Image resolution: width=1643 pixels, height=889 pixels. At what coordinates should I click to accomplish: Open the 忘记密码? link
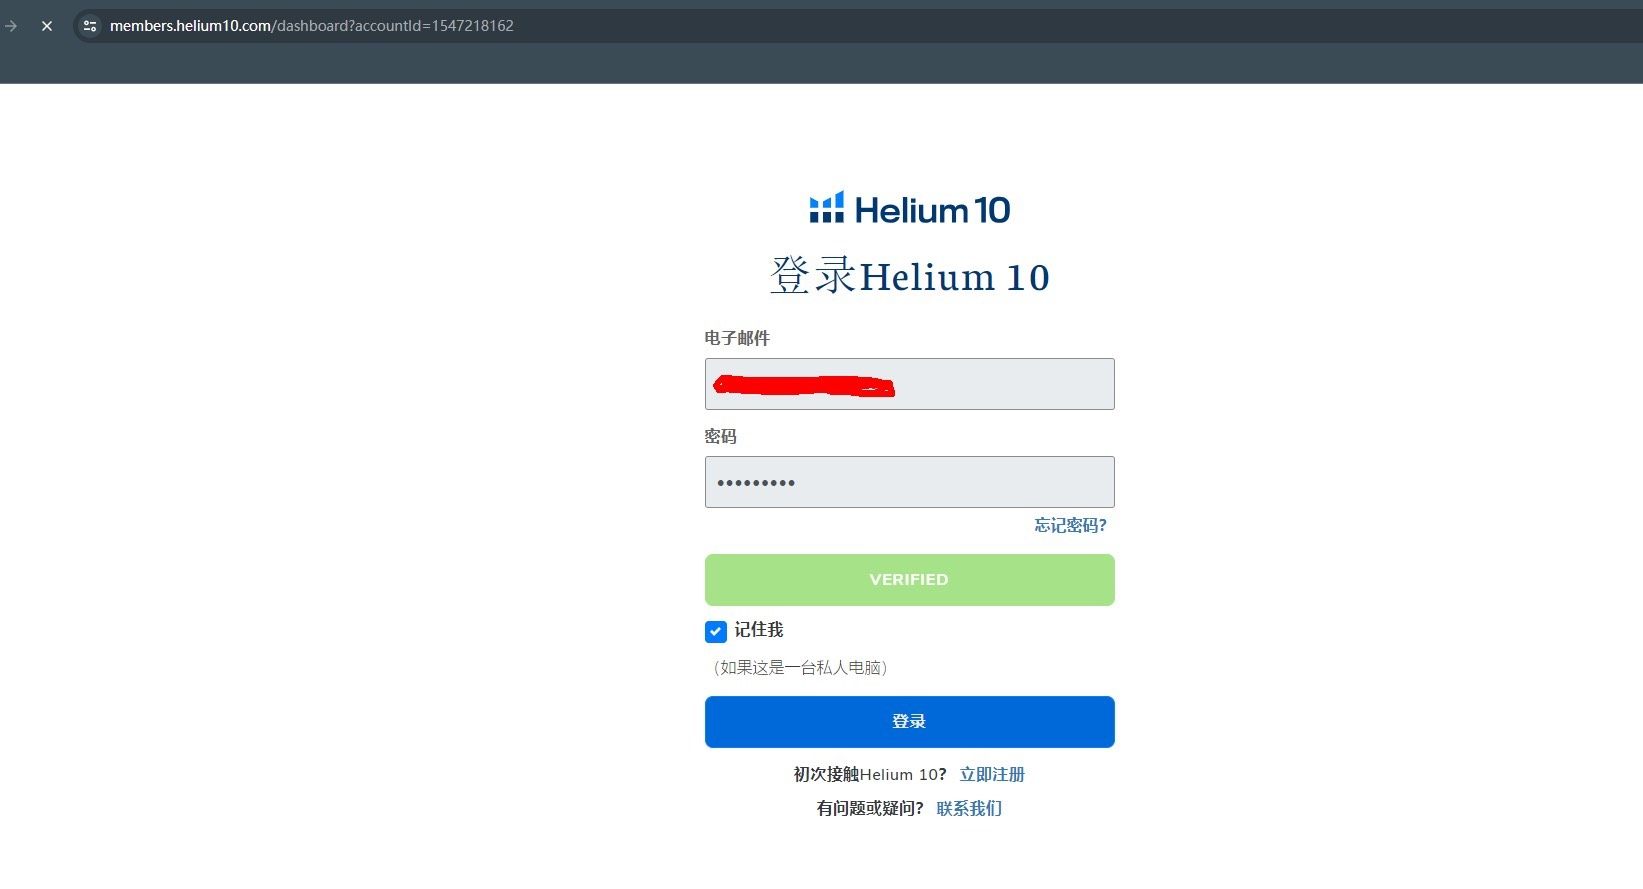coord(1070,525)
